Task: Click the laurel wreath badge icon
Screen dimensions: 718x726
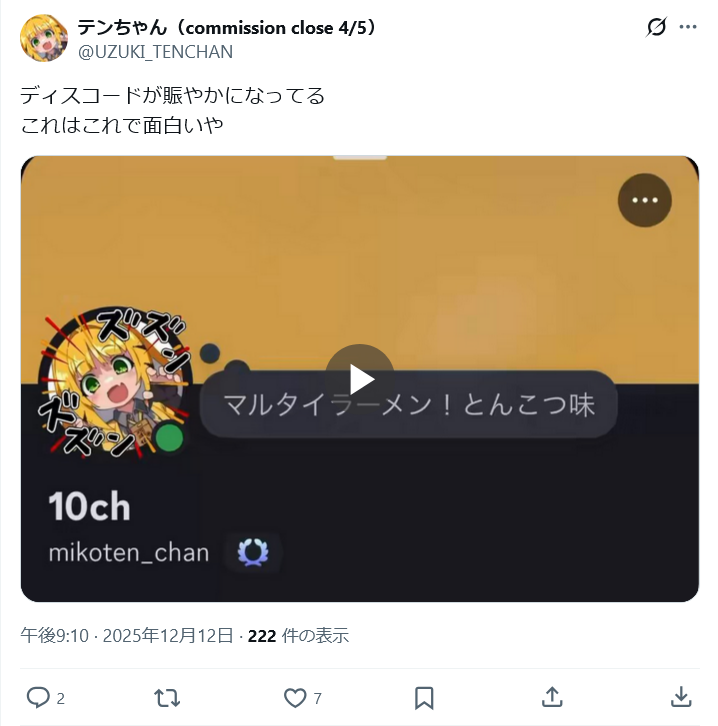Action: click(x=253, y=552)
